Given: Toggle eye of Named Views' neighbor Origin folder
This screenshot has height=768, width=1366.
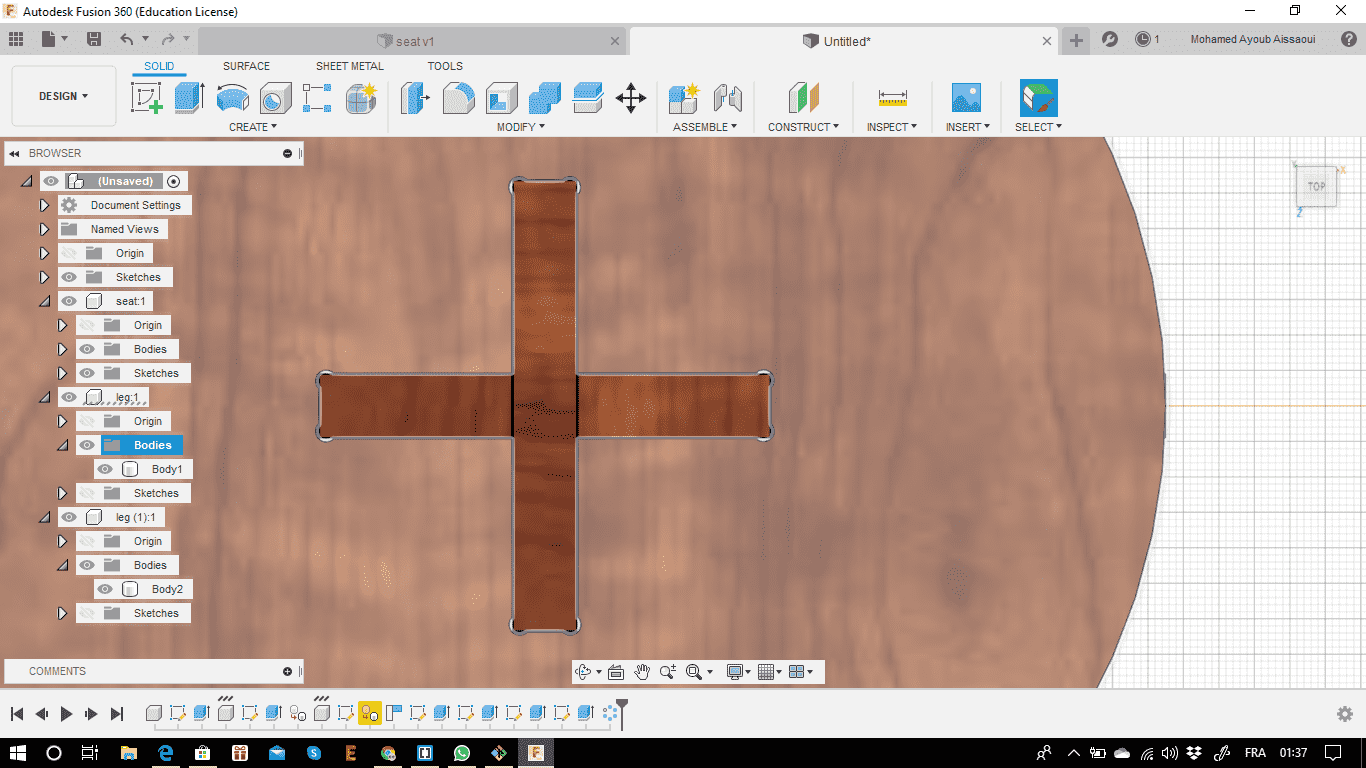Looking at the screenshot, I should point(69,253).
